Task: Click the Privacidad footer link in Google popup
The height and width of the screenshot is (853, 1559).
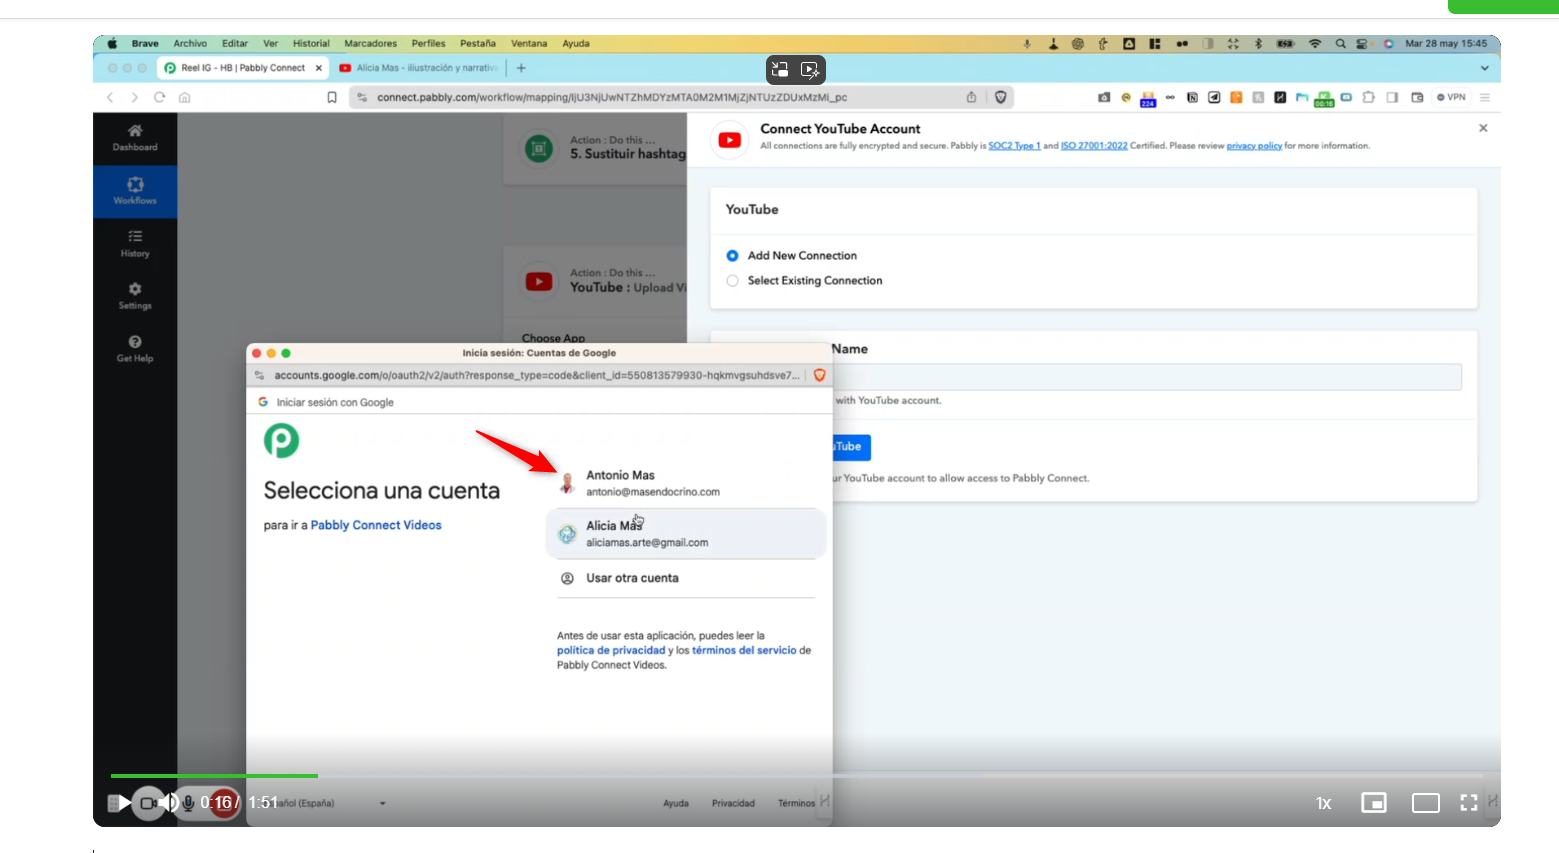Action: point(733,803)
